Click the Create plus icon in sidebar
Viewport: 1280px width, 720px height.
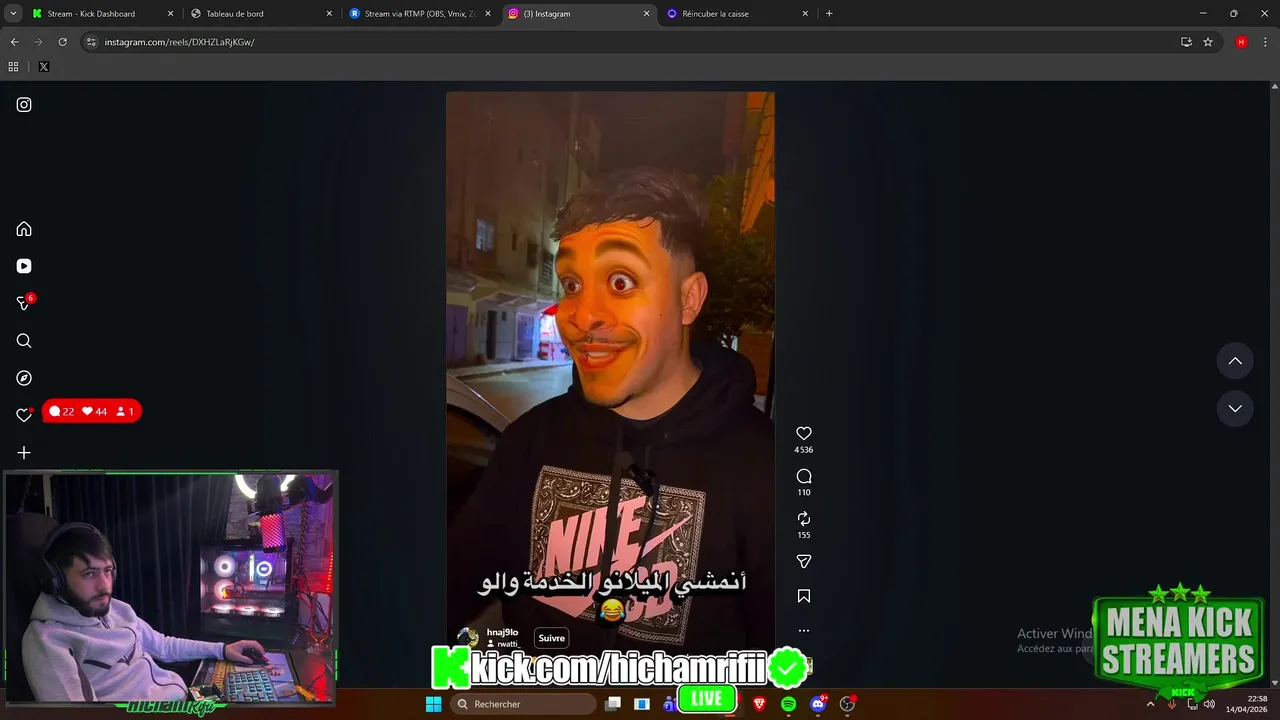tap(24, 453)
